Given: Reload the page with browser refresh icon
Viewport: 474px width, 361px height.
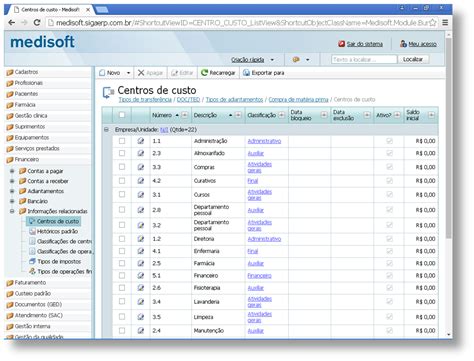Looking at the screenshot, I should (37, 23).
